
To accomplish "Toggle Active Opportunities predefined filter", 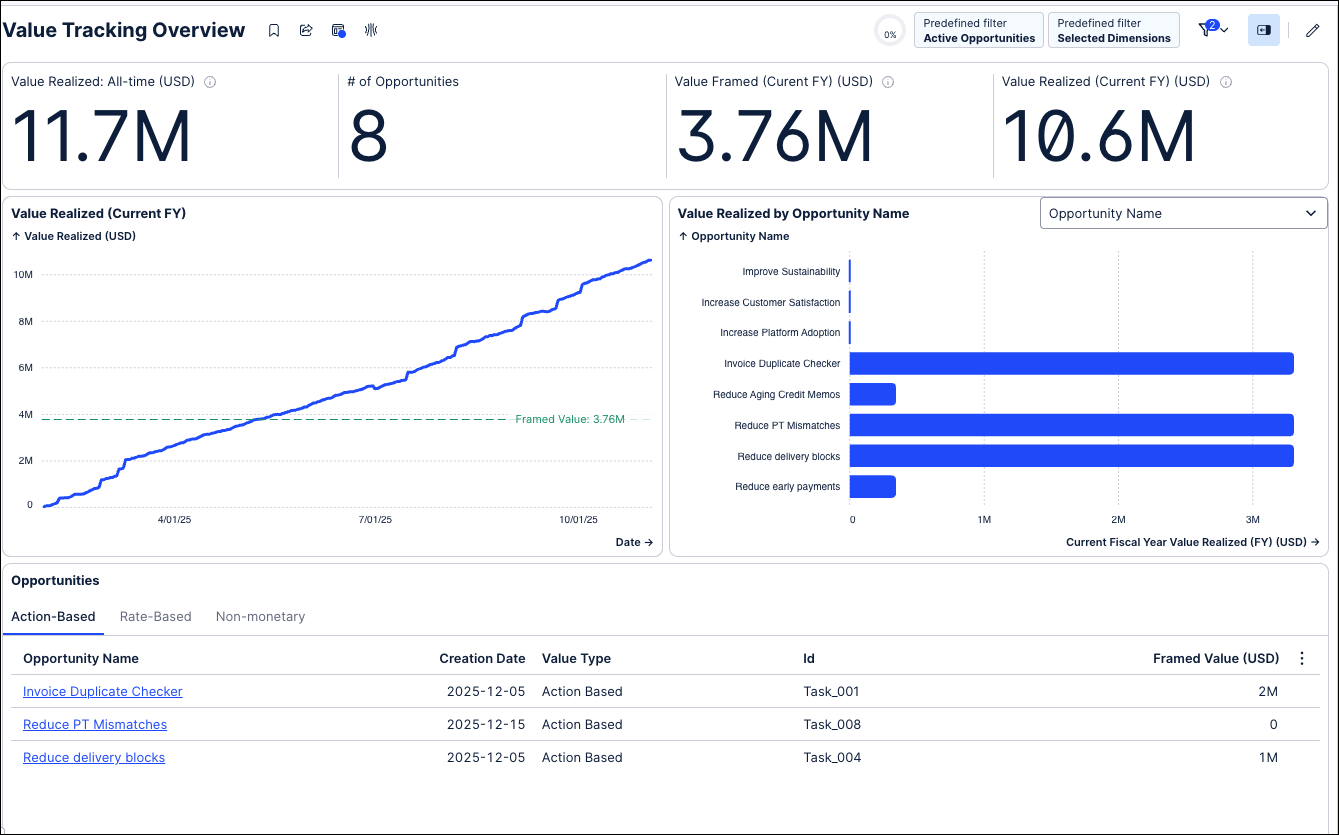I will coord(979,30).
